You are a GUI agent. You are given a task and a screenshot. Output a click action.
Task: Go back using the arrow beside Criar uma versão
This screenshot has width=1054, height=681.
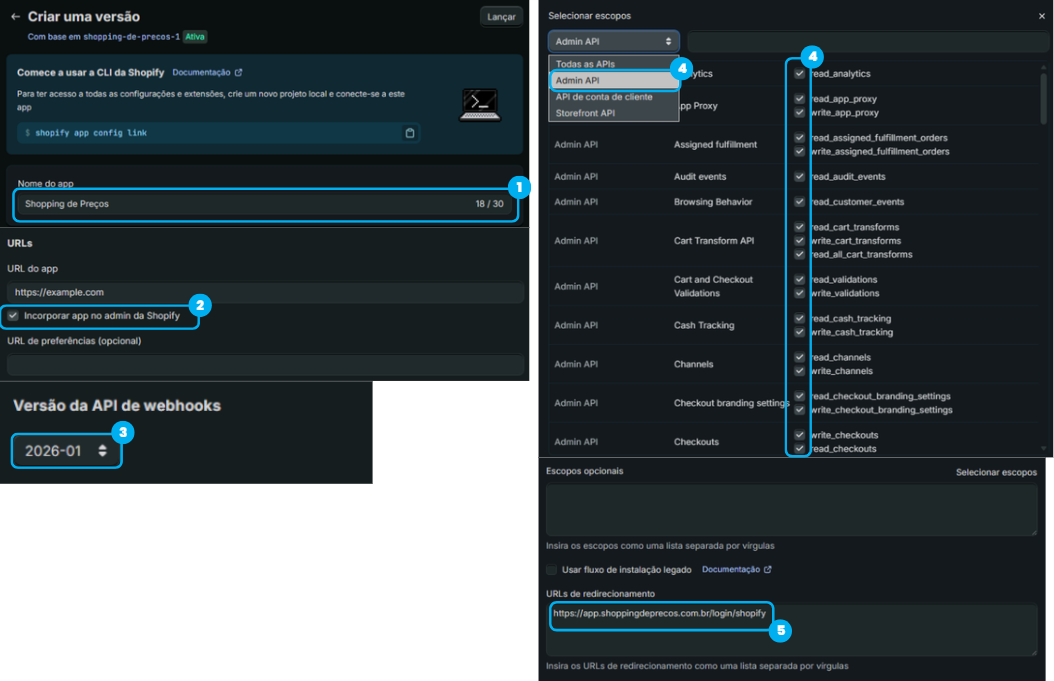(x=15, y=17)
